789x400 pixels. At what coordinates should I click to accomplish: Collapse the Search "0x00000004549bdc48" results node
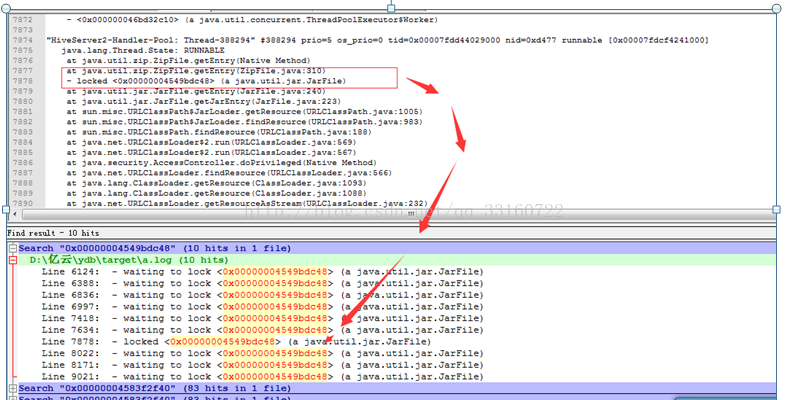13,248
